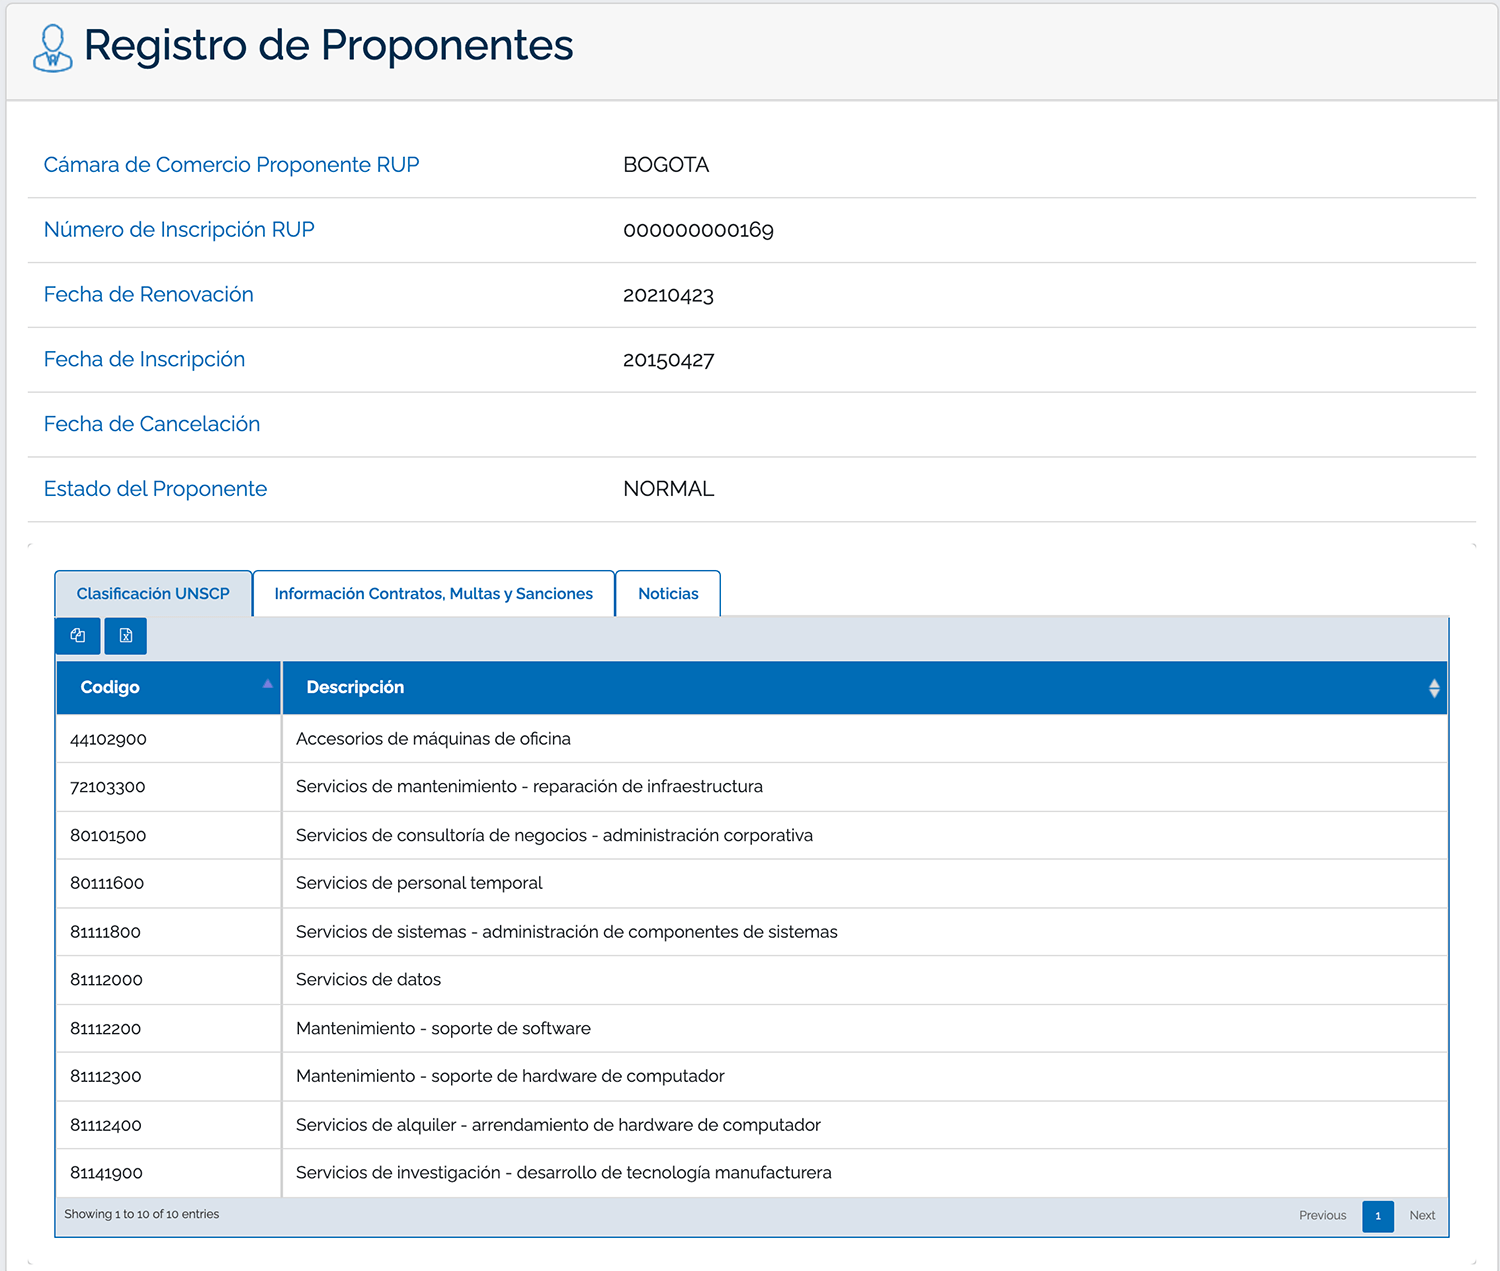Switch to Información Contratos, Multas y Sanciones tab
Image resolution: width=1500 pixels, height=1271 pixels.
point(433,594)
